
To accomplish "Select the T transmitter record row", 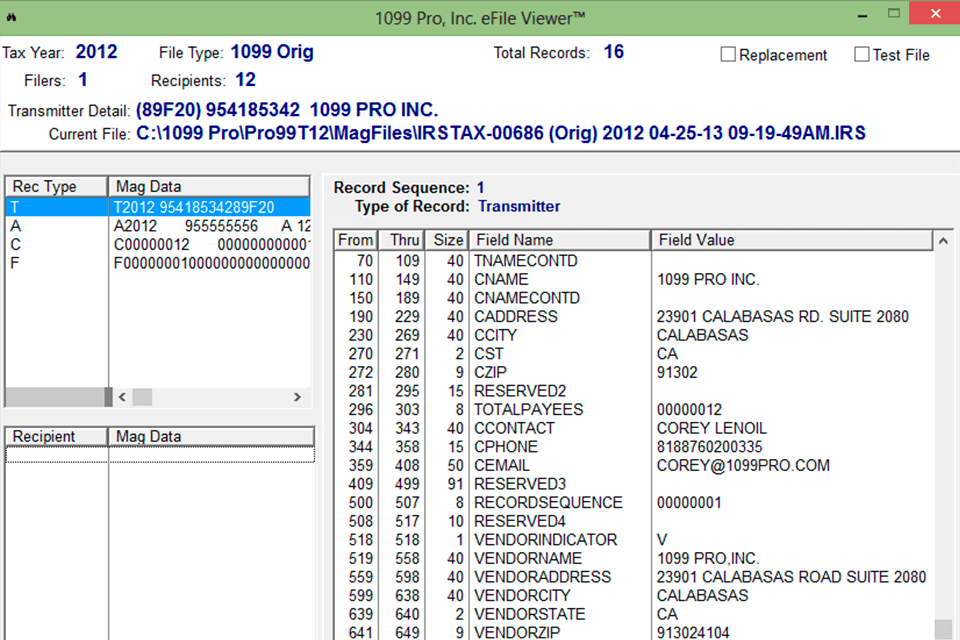I will click(158, 207).
